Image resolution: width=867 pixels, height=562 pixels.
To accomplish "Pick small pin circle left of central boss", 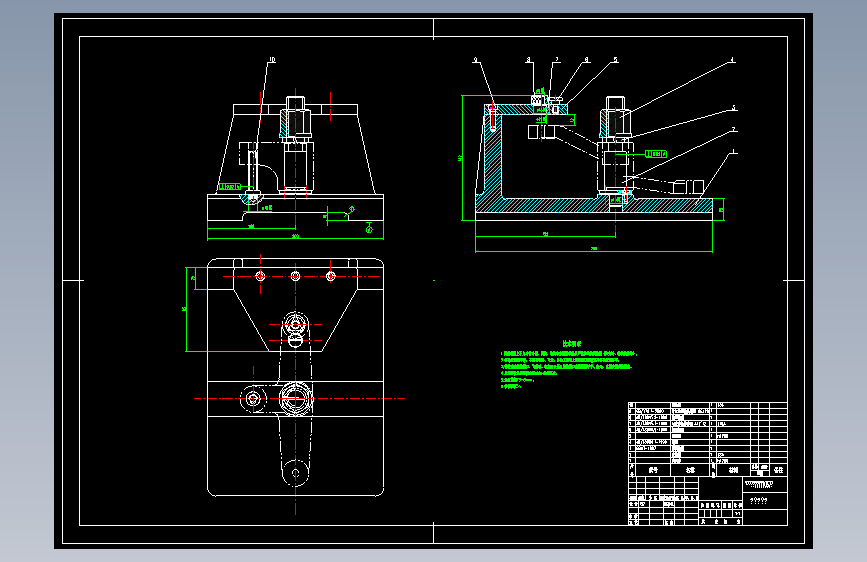I will pyautogui.click(x=253, y=398).
